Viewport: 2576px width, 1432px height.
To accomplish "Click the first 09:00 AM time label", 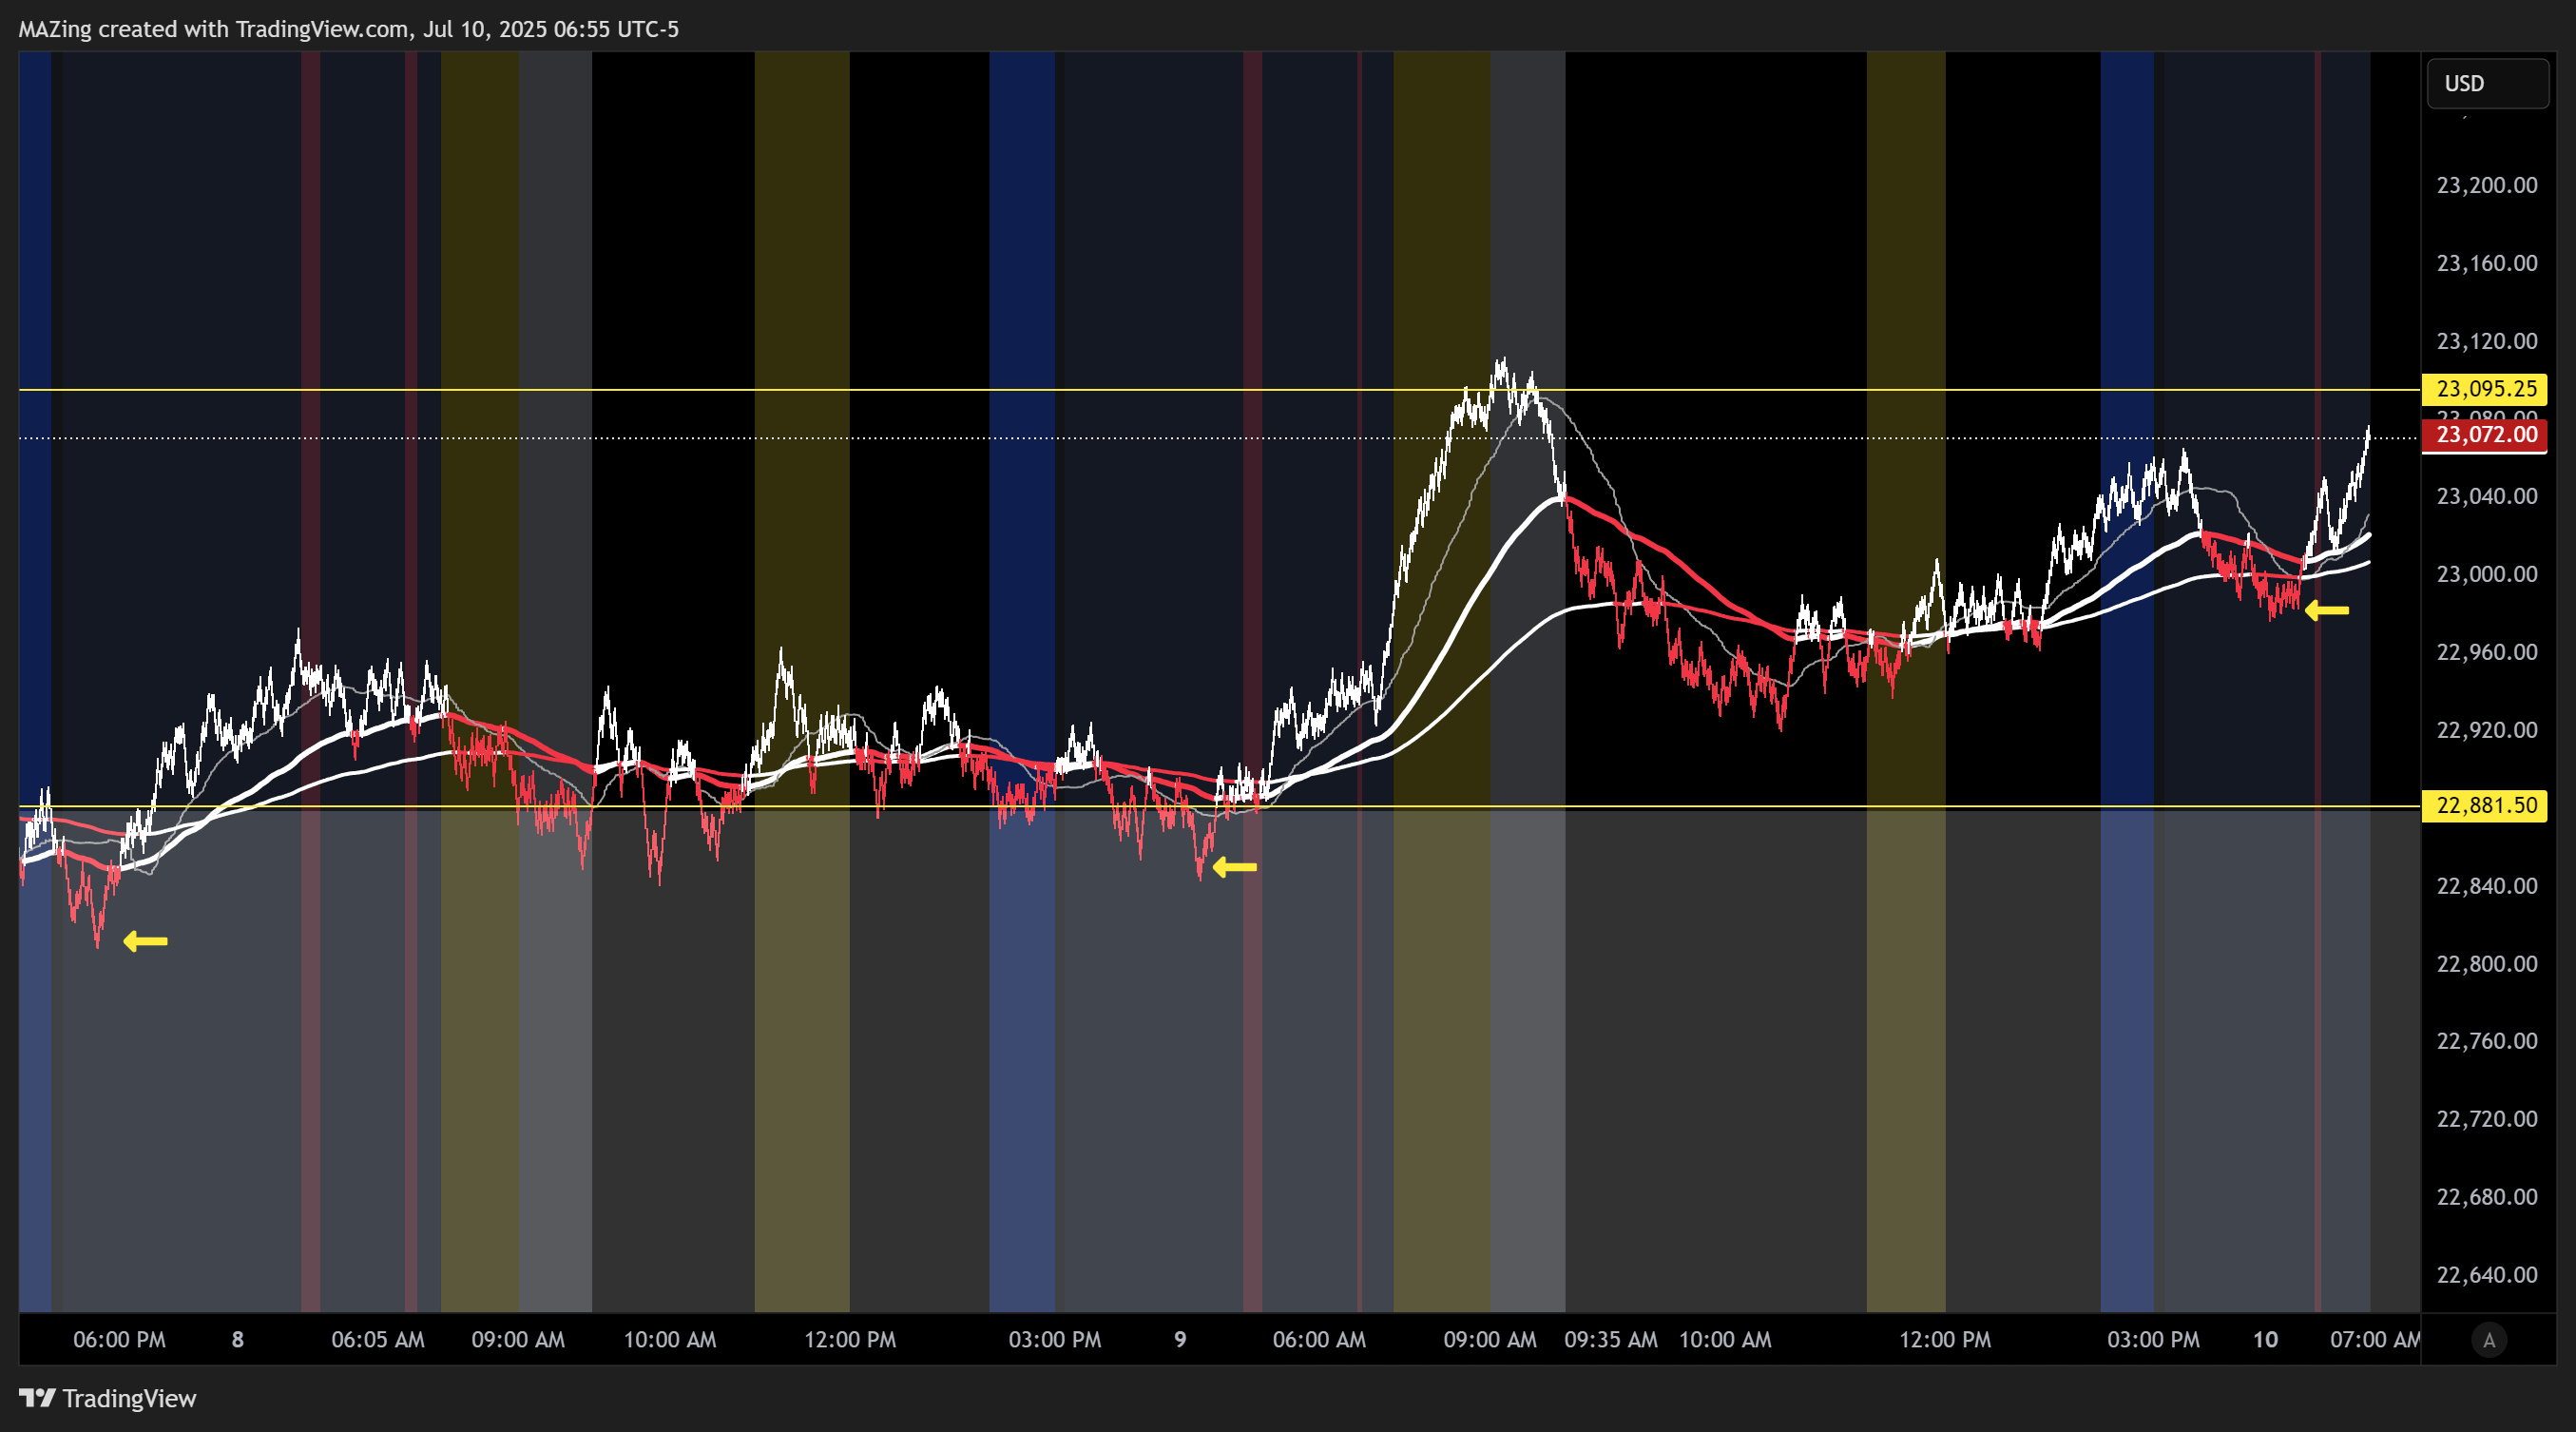I will coord(518,1340).
